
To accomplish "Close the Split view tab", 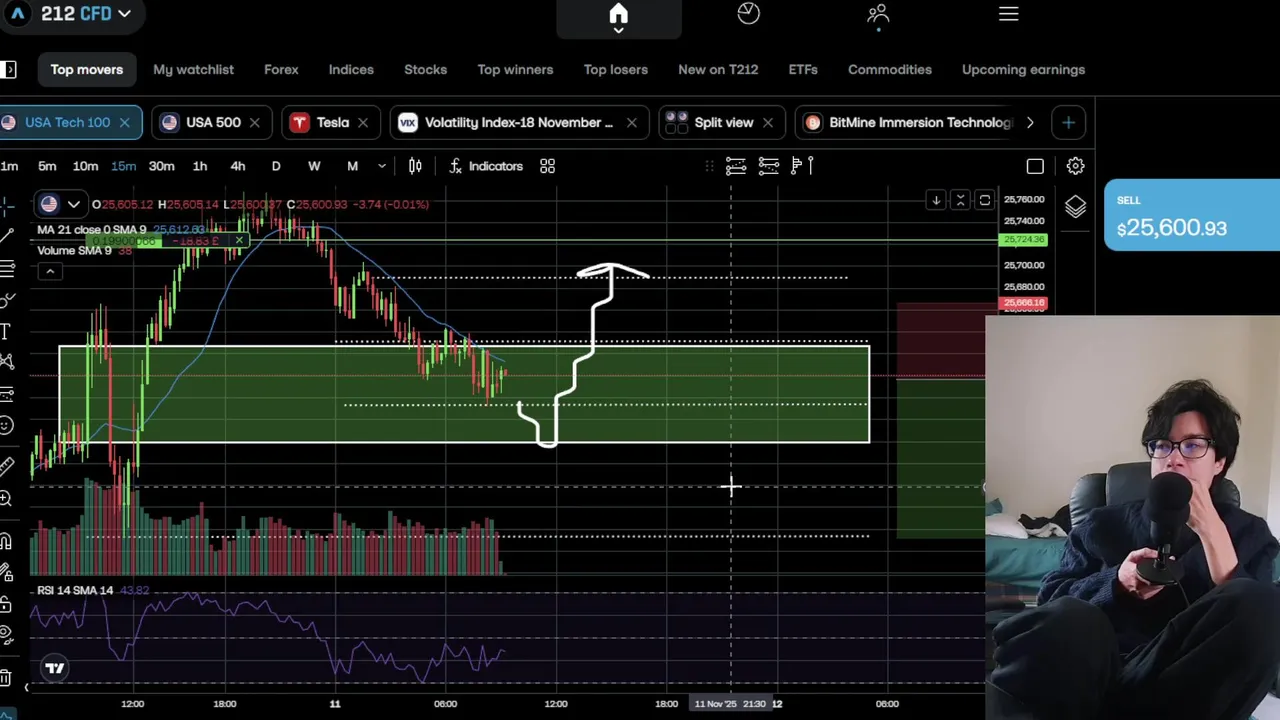I will tap(767, 122).
